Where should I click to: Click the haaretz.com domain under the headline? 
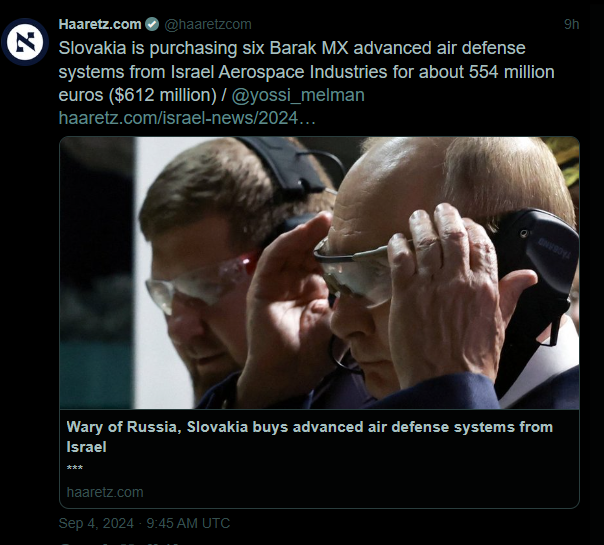105,492
